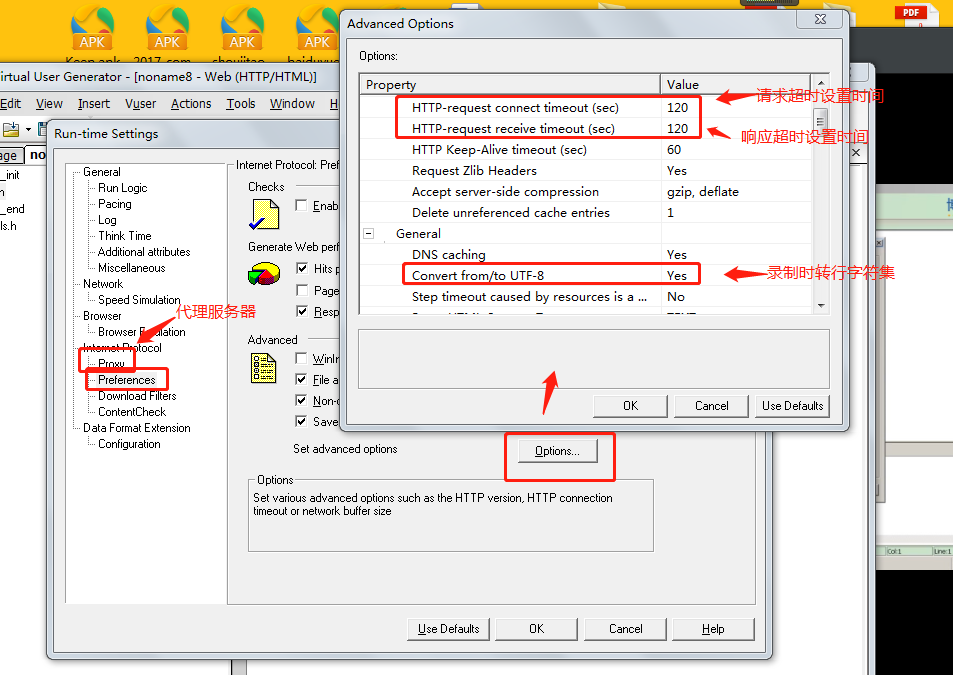The height and width of the screenshot is (675, 953).
Task: Click Help in Run-time Settings dialog
Action: click(713, 629)
